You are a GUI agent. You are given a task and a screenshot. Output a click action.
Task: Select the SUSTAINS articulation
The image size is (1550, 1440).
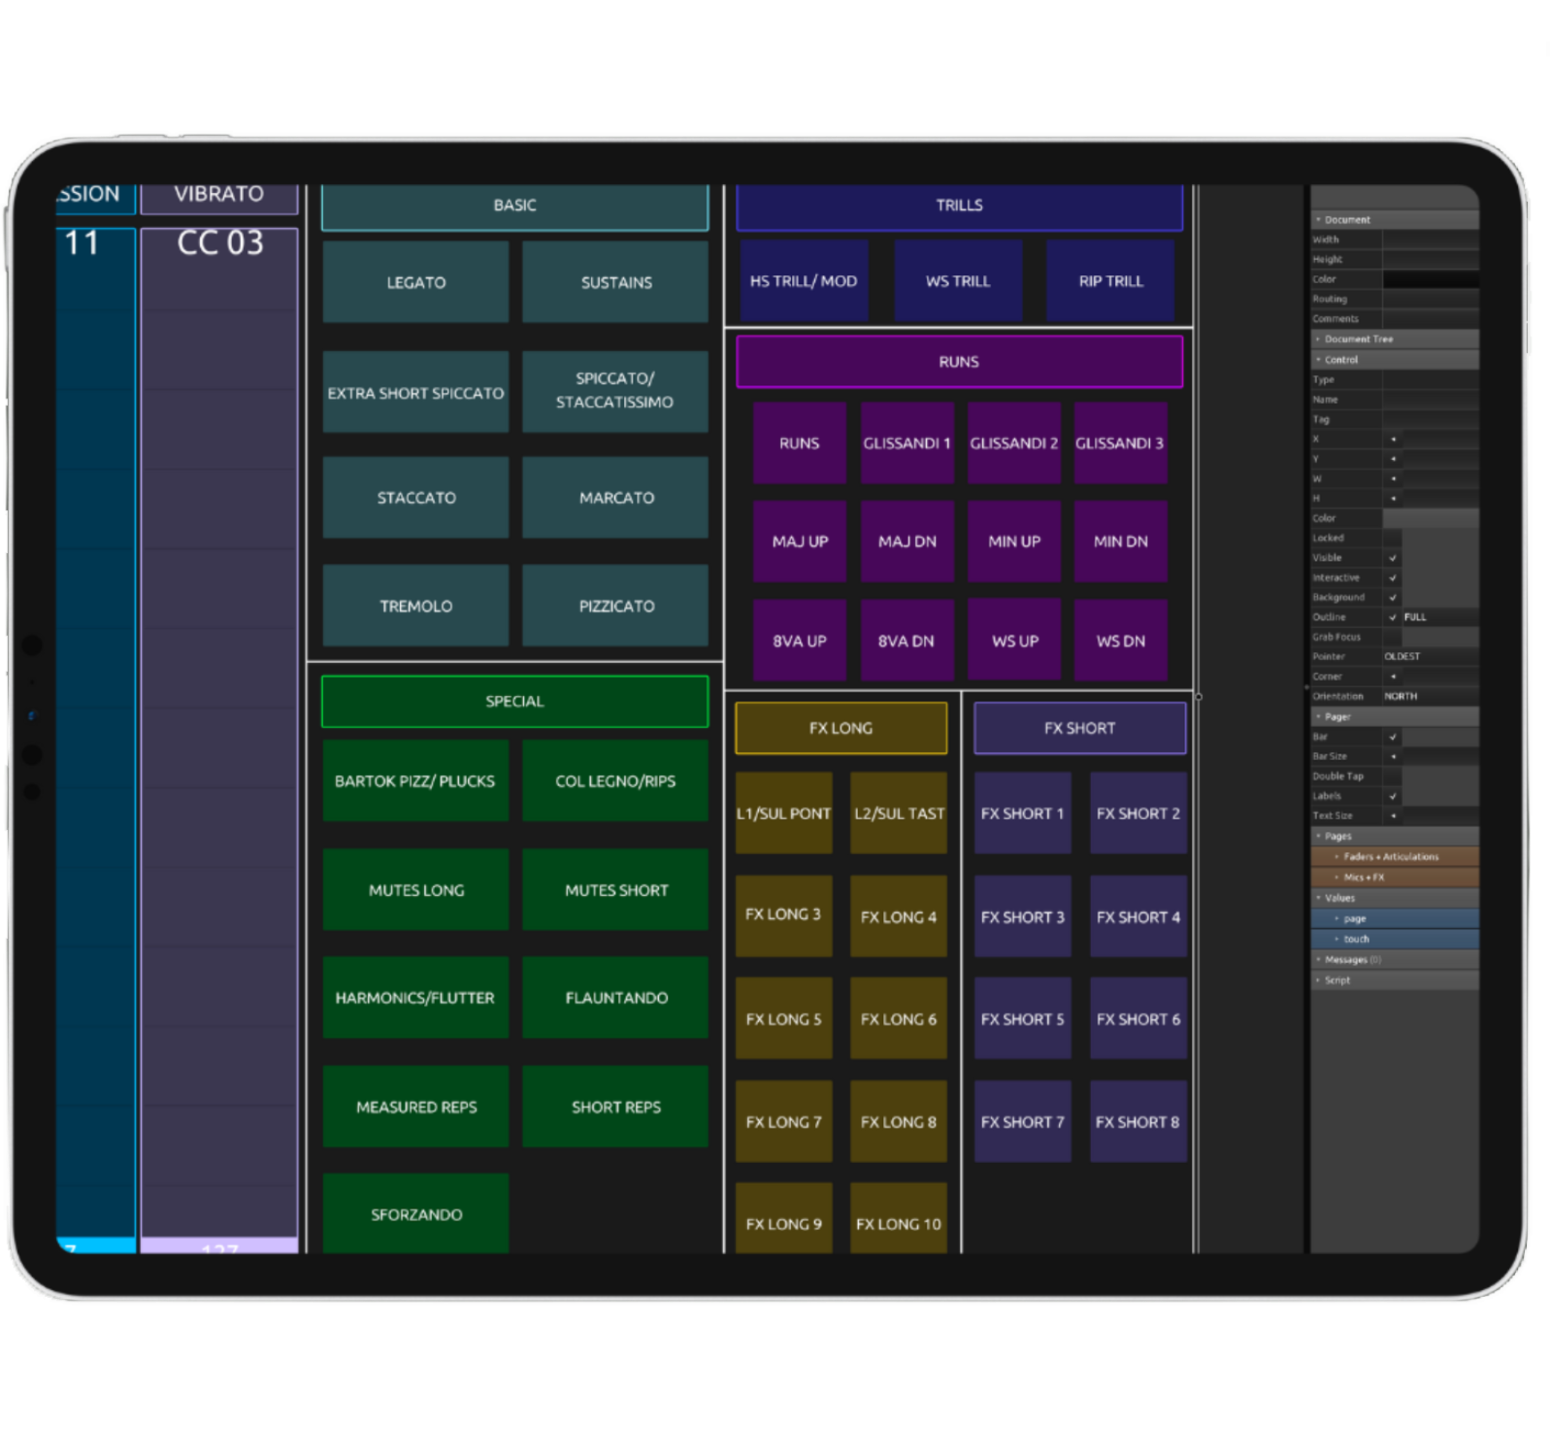tap(616, 282)
